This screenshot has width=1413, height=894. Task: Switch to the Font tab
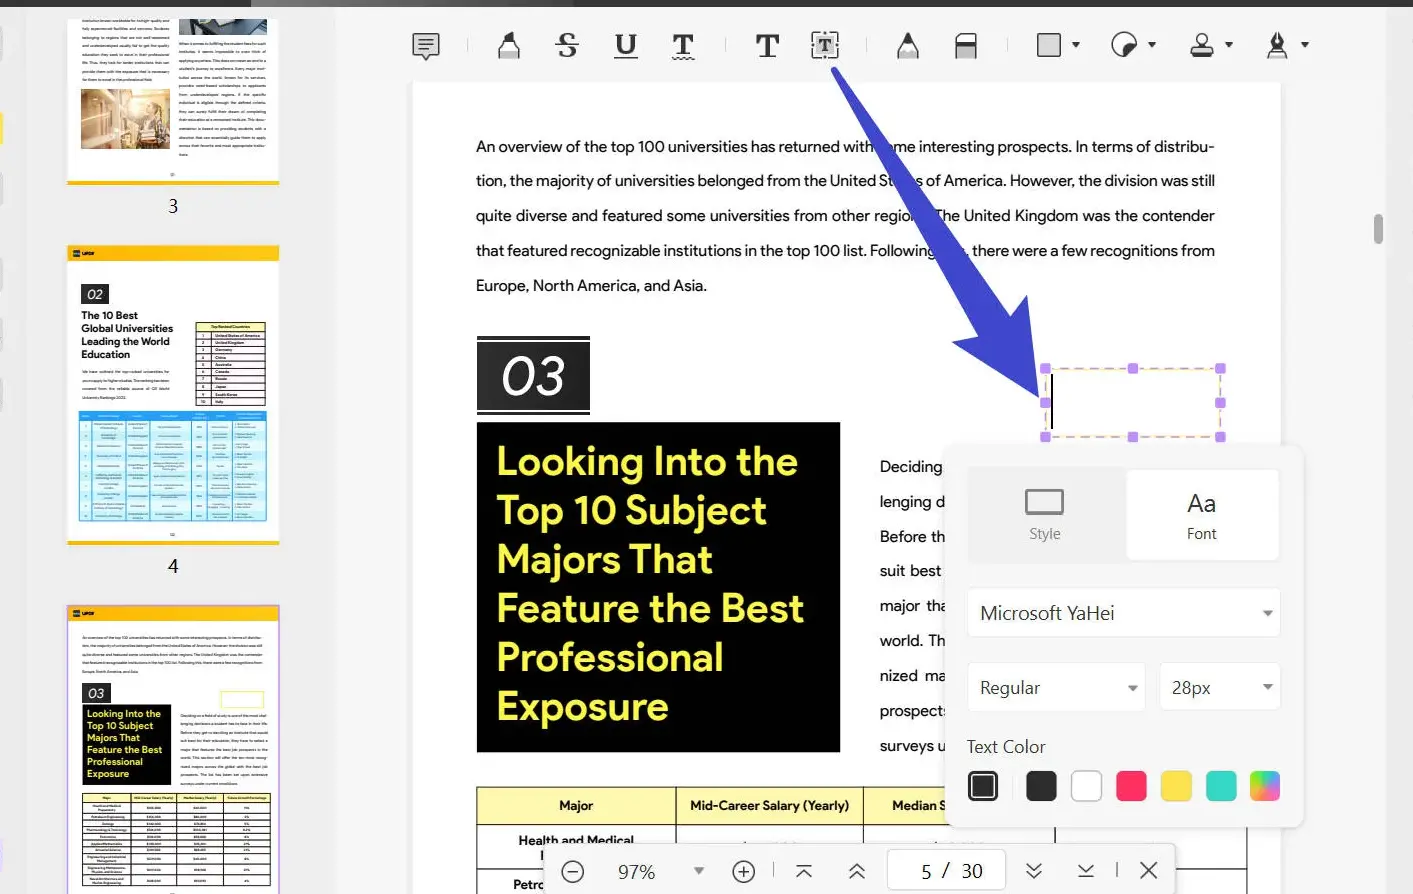pos(1201,514)
